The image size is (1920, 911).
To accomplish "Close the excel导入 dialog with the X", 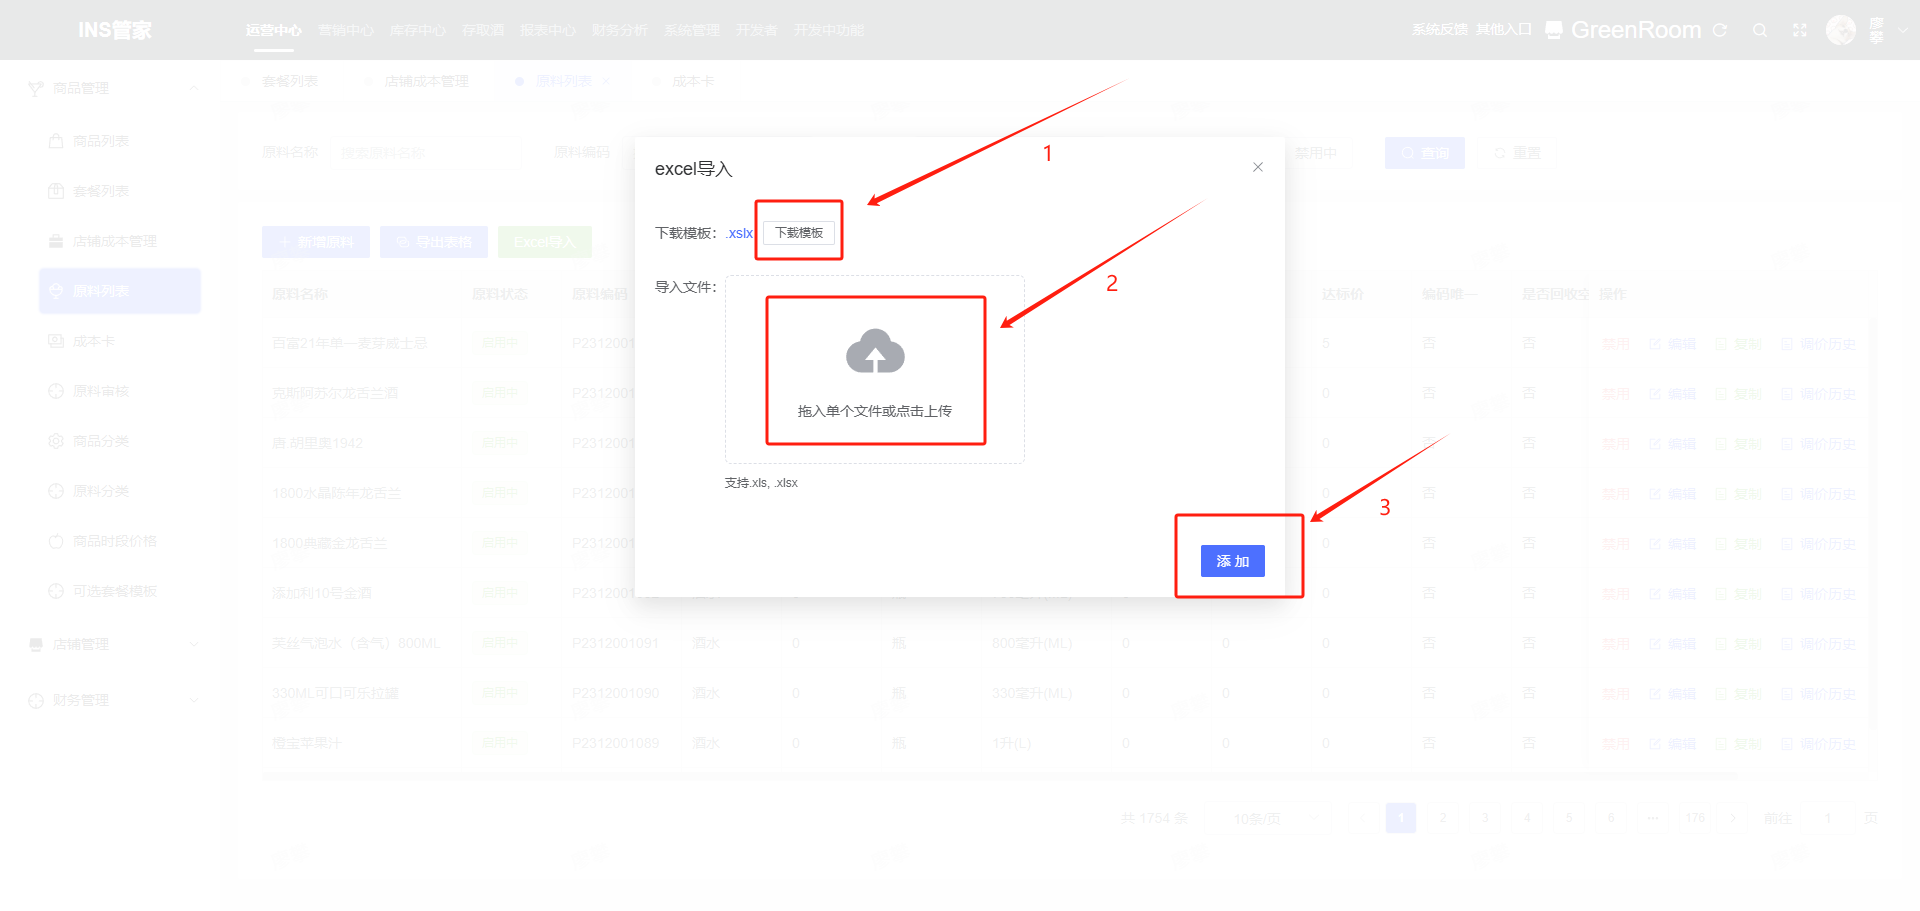I will pos(1258,167).
